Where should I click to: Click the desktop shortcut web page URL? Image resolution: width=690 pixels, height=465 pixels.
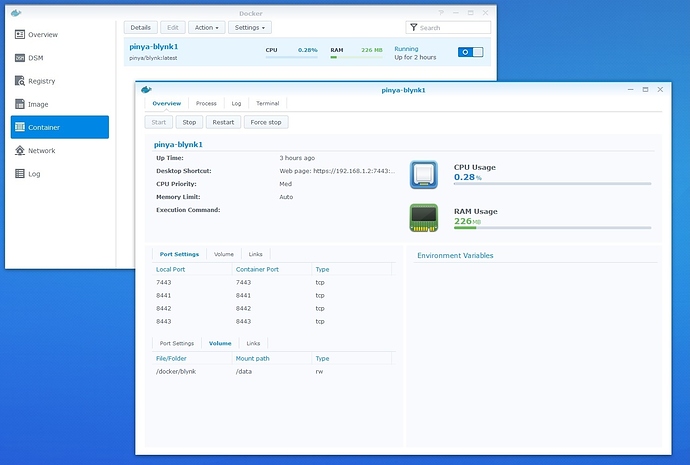point(337,171)
